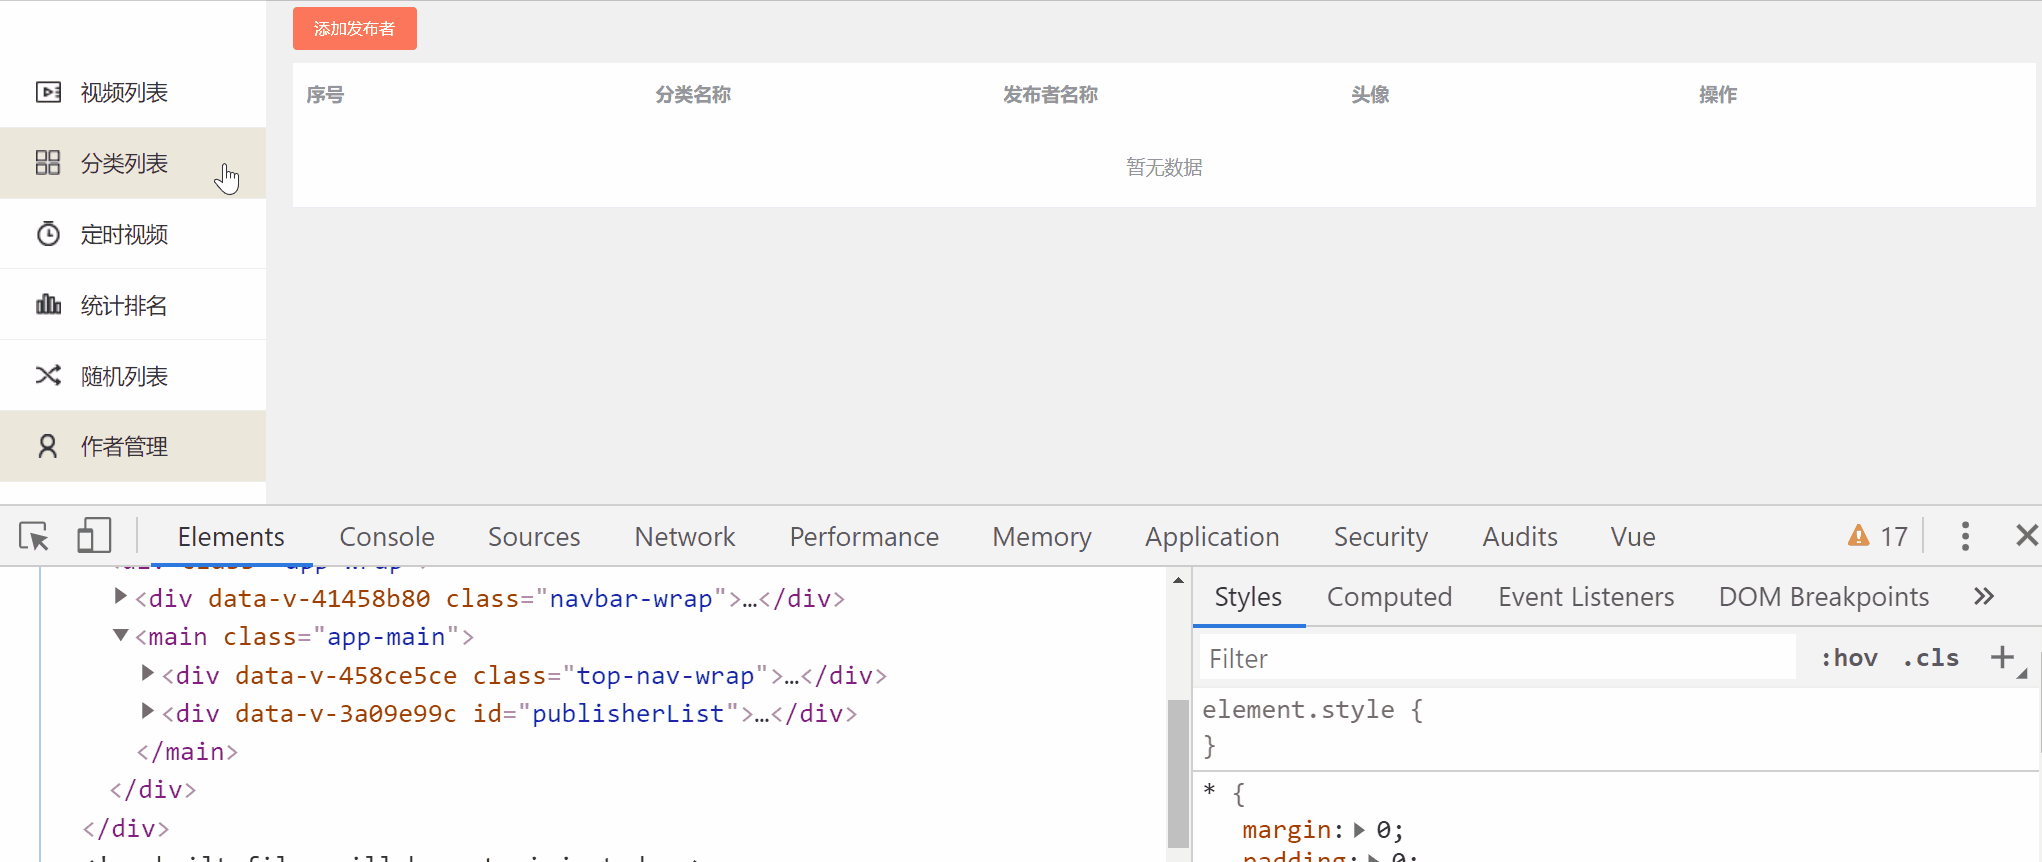This screenshot has width=2042, height=862.
Task: Switch to the Console tab
Action: (387, 537)
